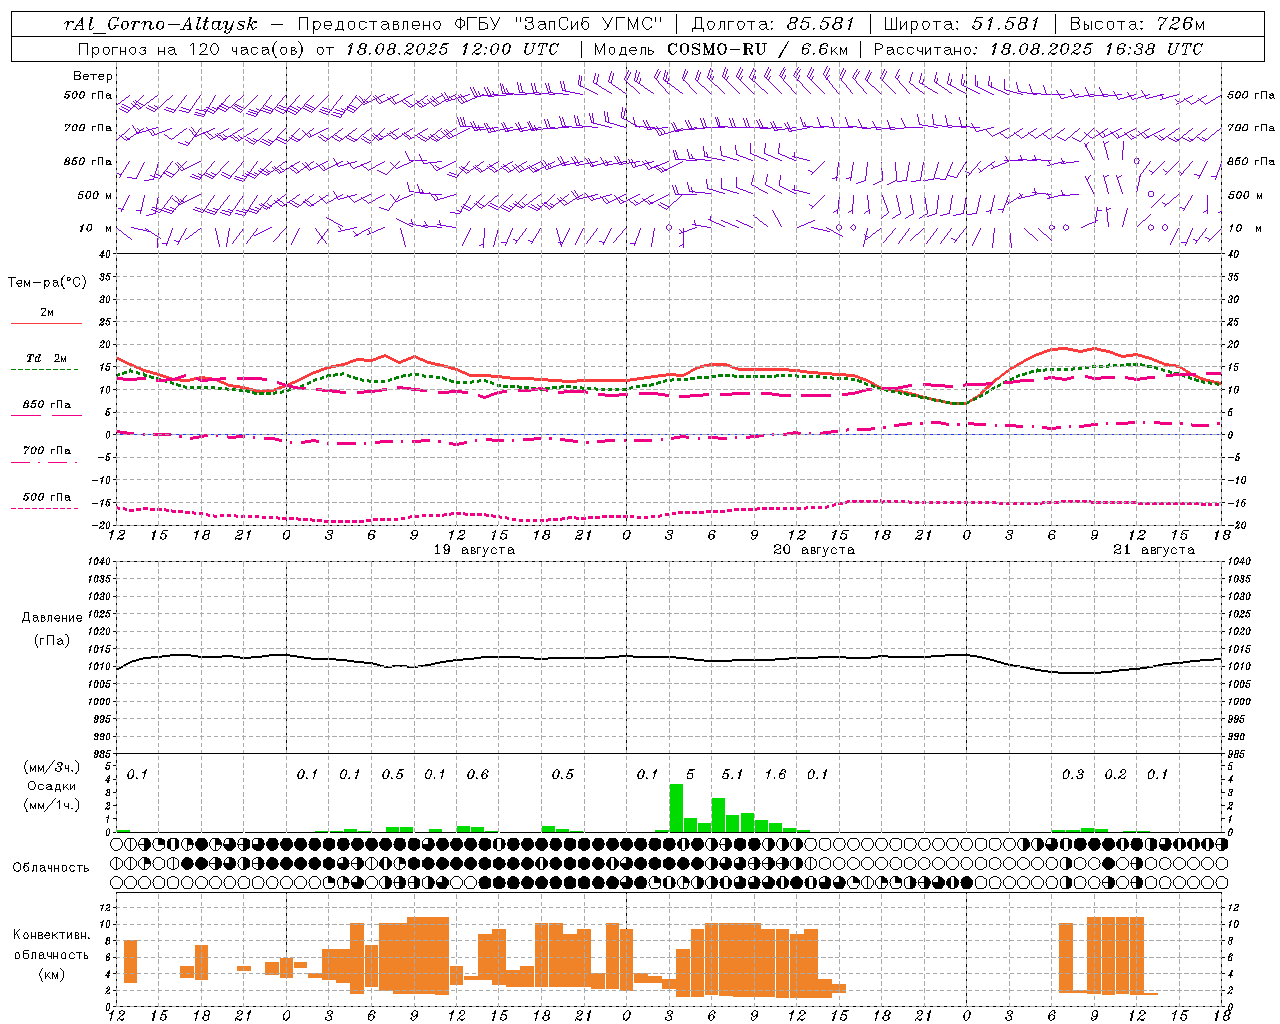The image size is (1280, 1024).
Task: Click the Облачность cloud cover label
Action: pos(51,868)
